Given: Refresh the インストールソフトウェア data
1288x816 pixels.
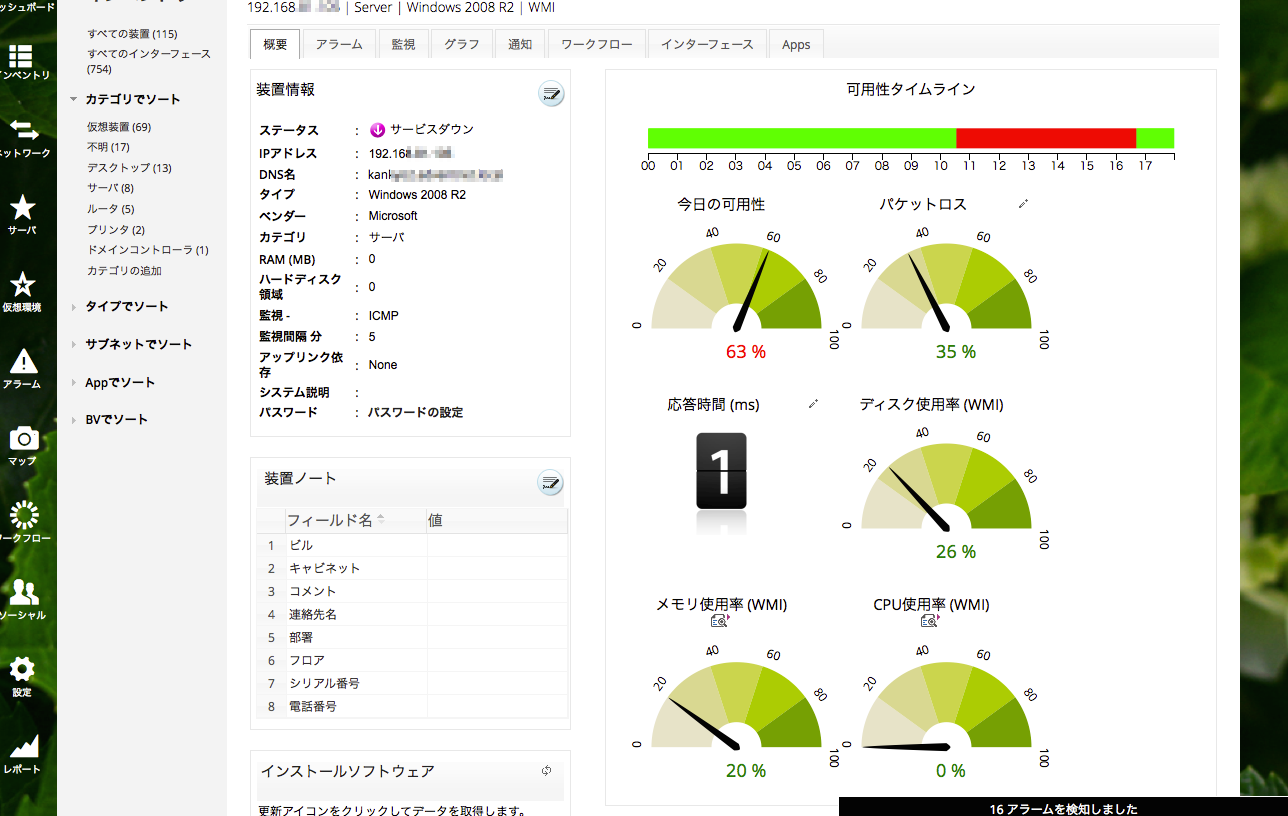Looking at the screenshot, I should click(x=546, y=771).
